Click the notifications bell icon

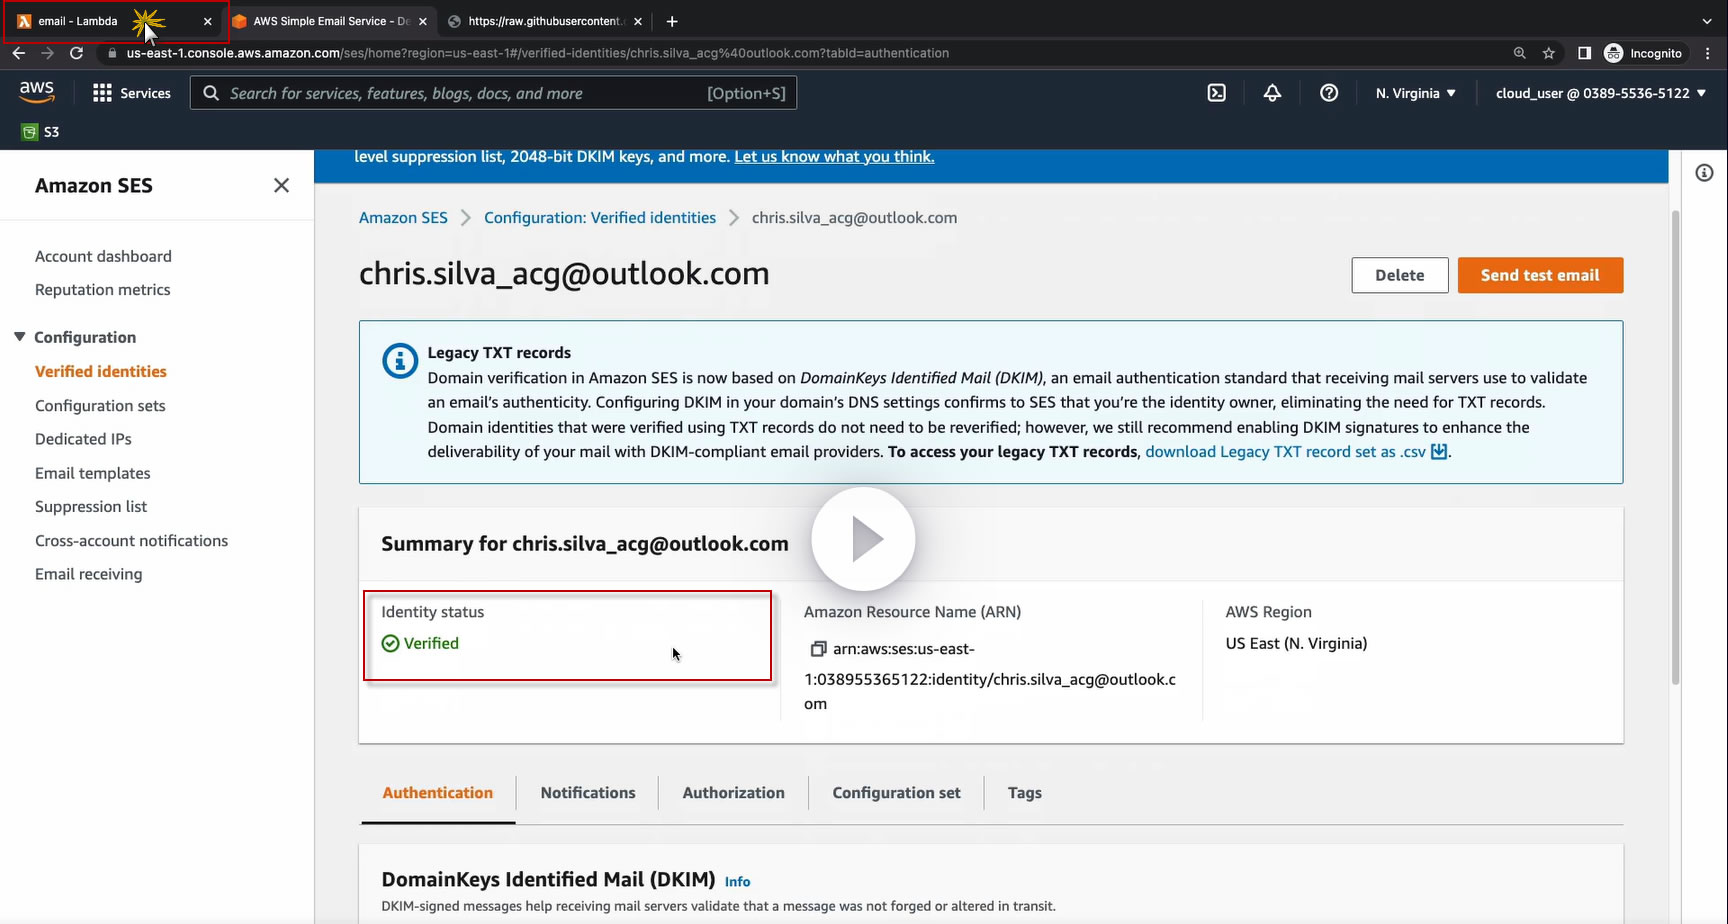click(x=1272, y=93)
